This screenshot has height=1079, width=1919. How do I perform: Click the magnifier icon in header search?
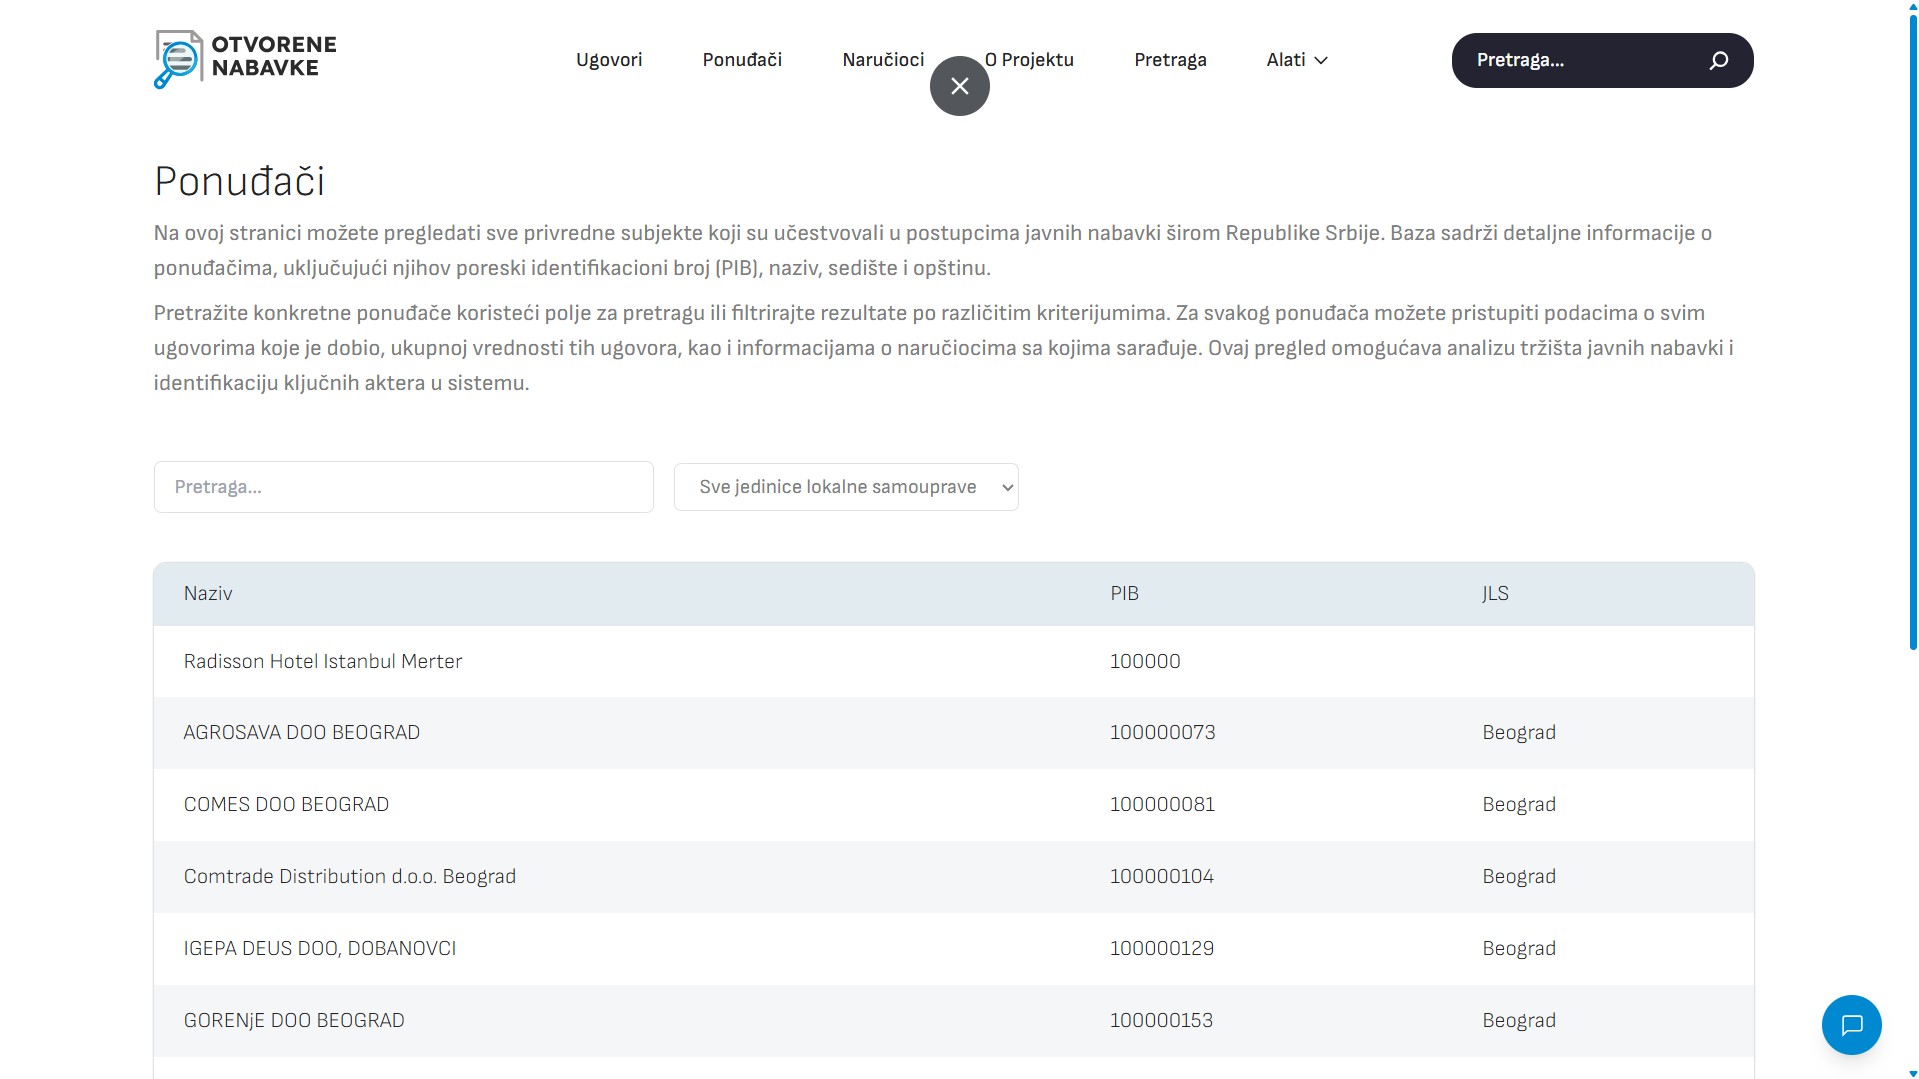coord(1718,60)
